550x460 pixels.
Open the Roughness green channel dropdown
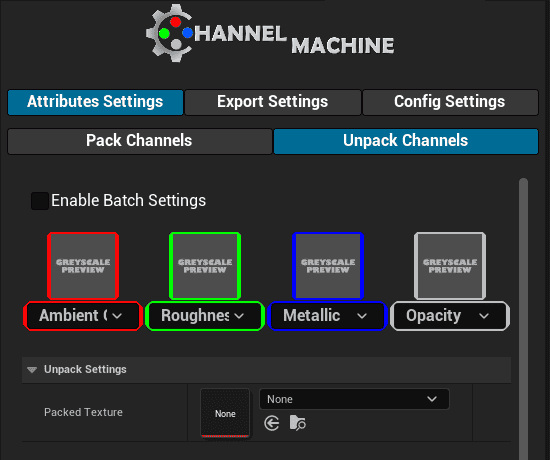[x=205, y=316]
